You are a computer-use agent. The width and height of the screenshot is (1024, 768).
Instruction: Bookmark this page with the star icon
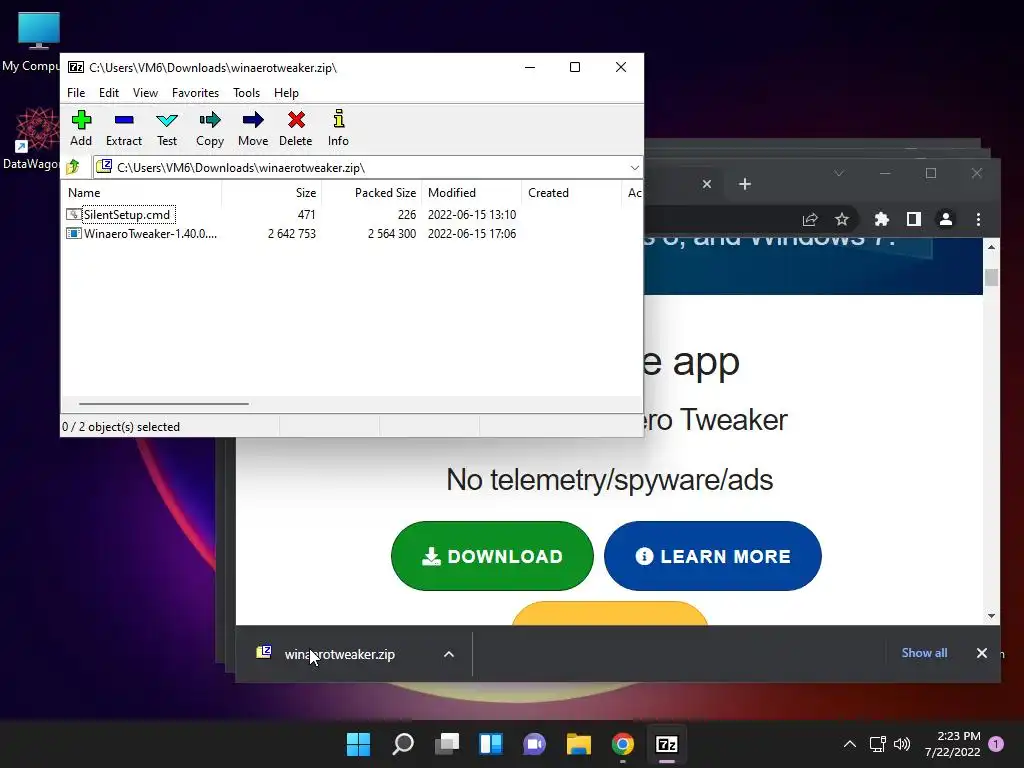pos(842,219)
